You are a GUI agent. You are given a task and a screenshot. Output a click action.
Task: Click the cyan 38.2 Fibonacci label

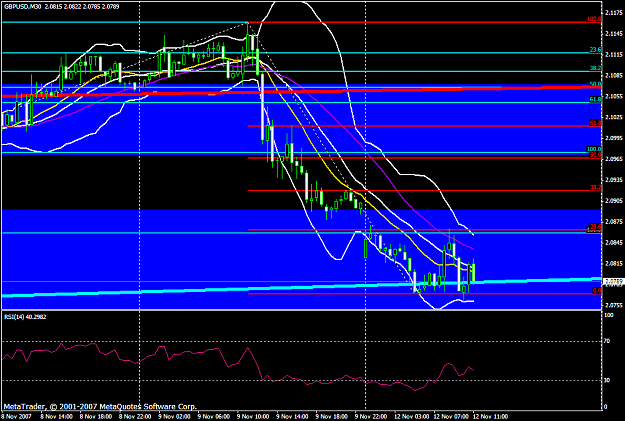(x=595, y=69)
